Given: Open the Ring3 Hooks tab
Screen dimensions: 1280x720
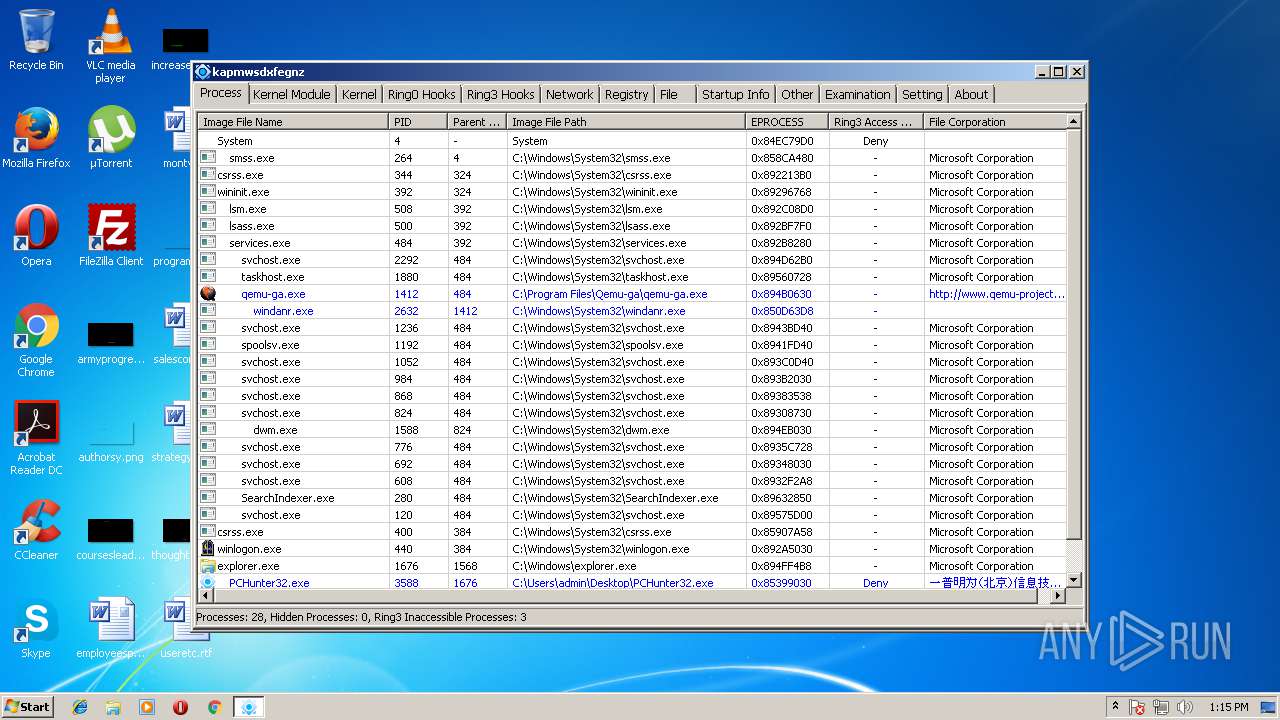Looking at the screenshot, I should coord(501,94).
